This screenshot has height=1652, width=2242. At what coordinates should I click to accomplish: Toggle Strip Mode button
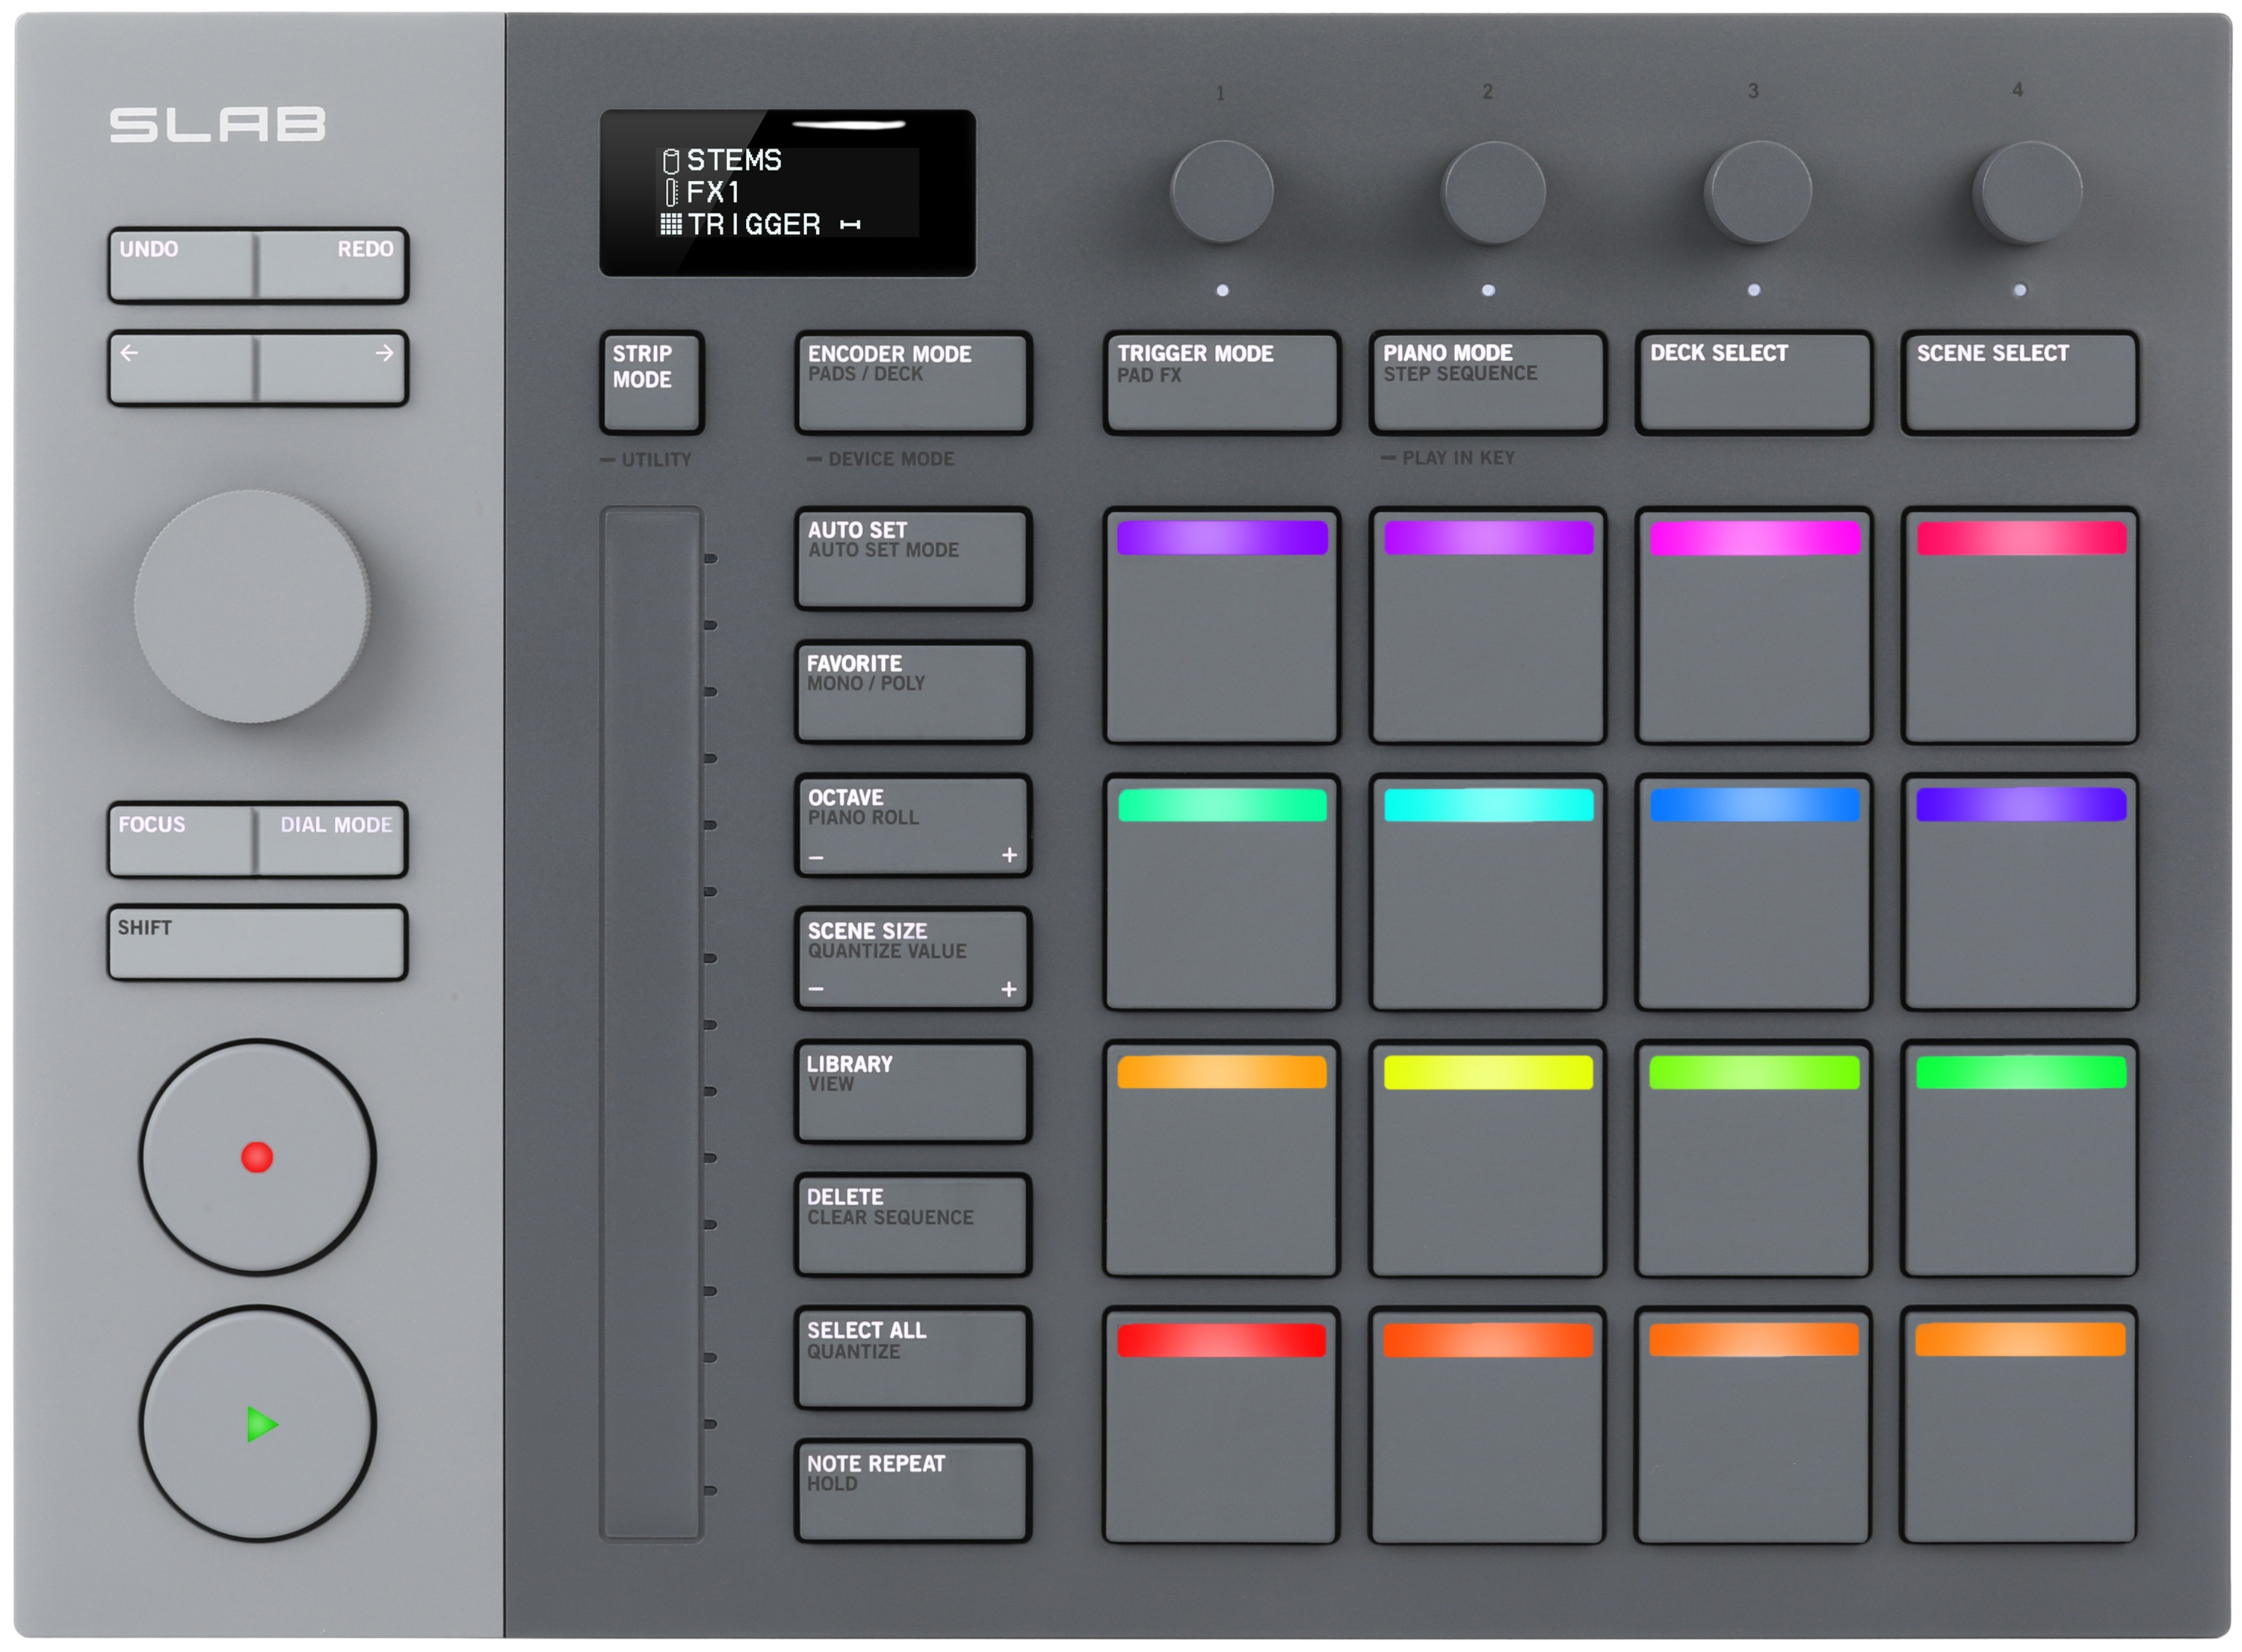coord(651,382)
